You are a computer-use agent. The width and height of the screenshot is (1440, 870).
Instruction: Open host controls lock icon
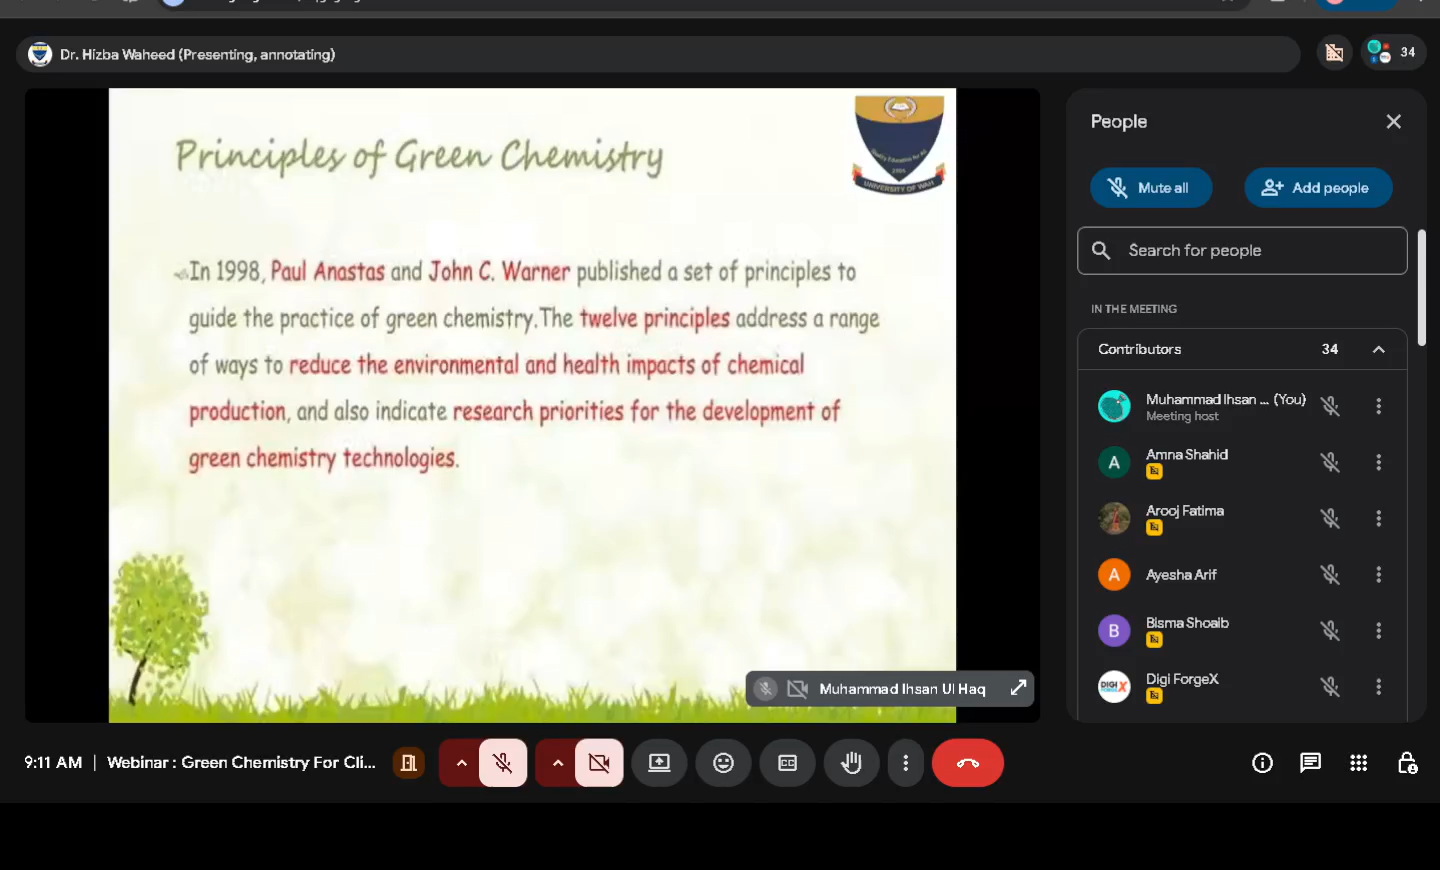click(1406, 763)
